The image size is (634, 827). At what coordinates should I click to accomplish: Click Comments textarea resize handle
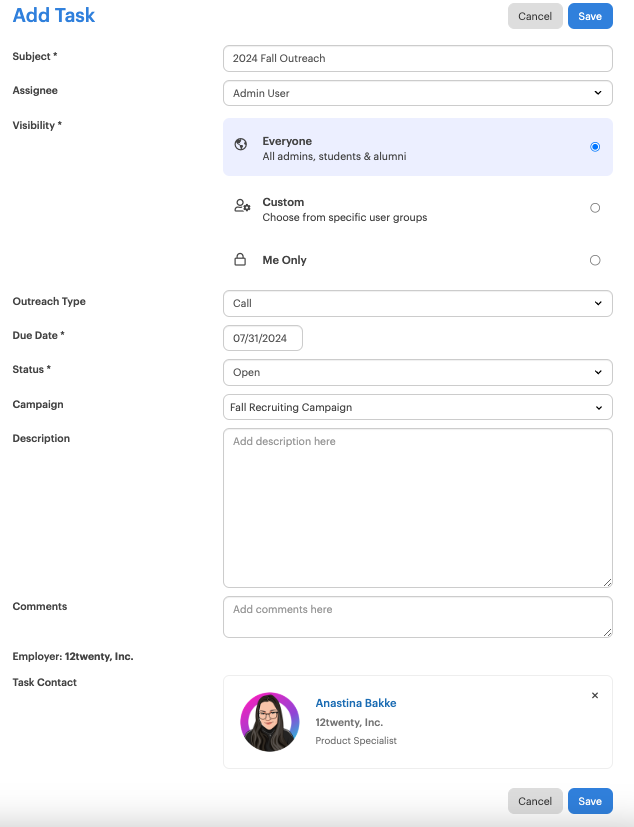point(608,632)
